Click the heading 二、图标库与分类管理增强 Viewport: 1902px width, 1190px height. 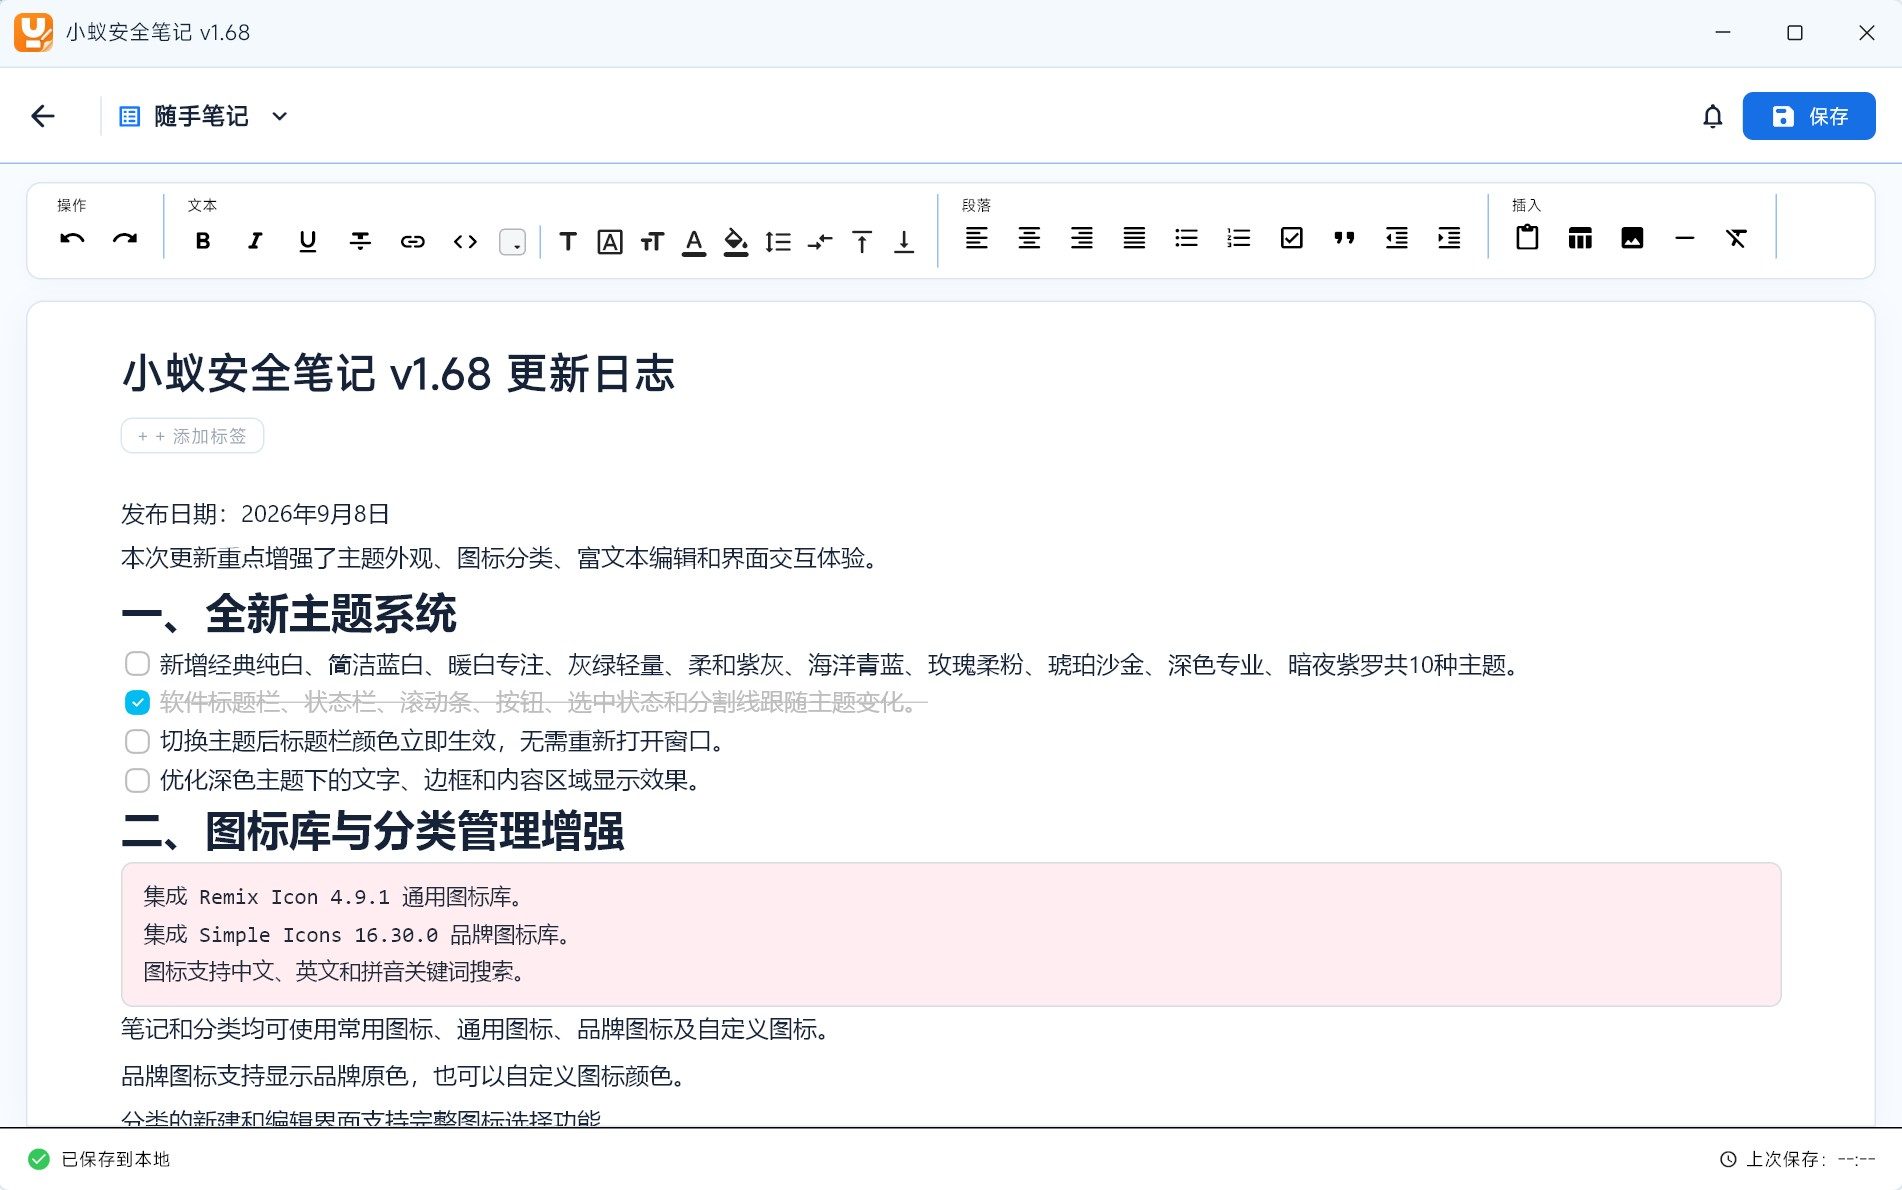[x=373, y=831]
